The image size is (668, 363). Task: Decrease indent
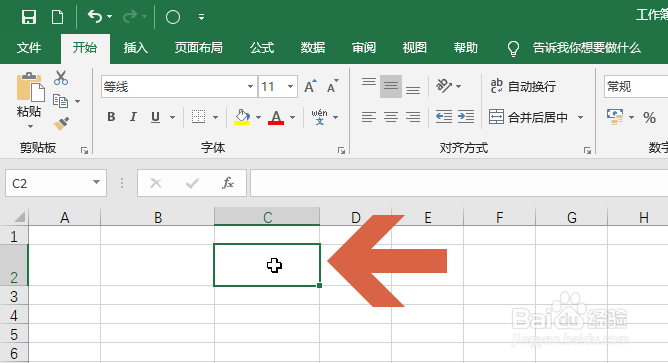[444, 117]
